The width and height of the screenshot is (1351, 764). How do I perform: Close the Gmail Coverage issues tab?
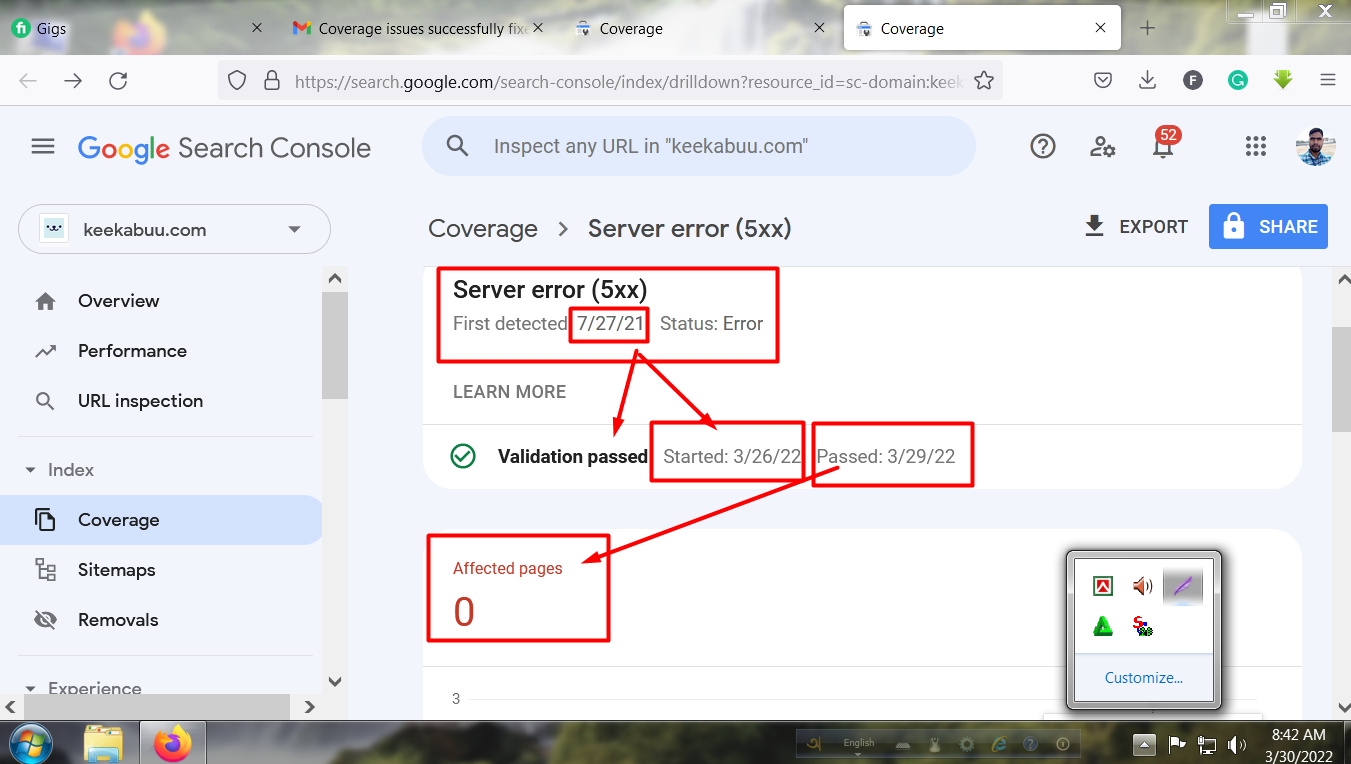coord(538,28)
